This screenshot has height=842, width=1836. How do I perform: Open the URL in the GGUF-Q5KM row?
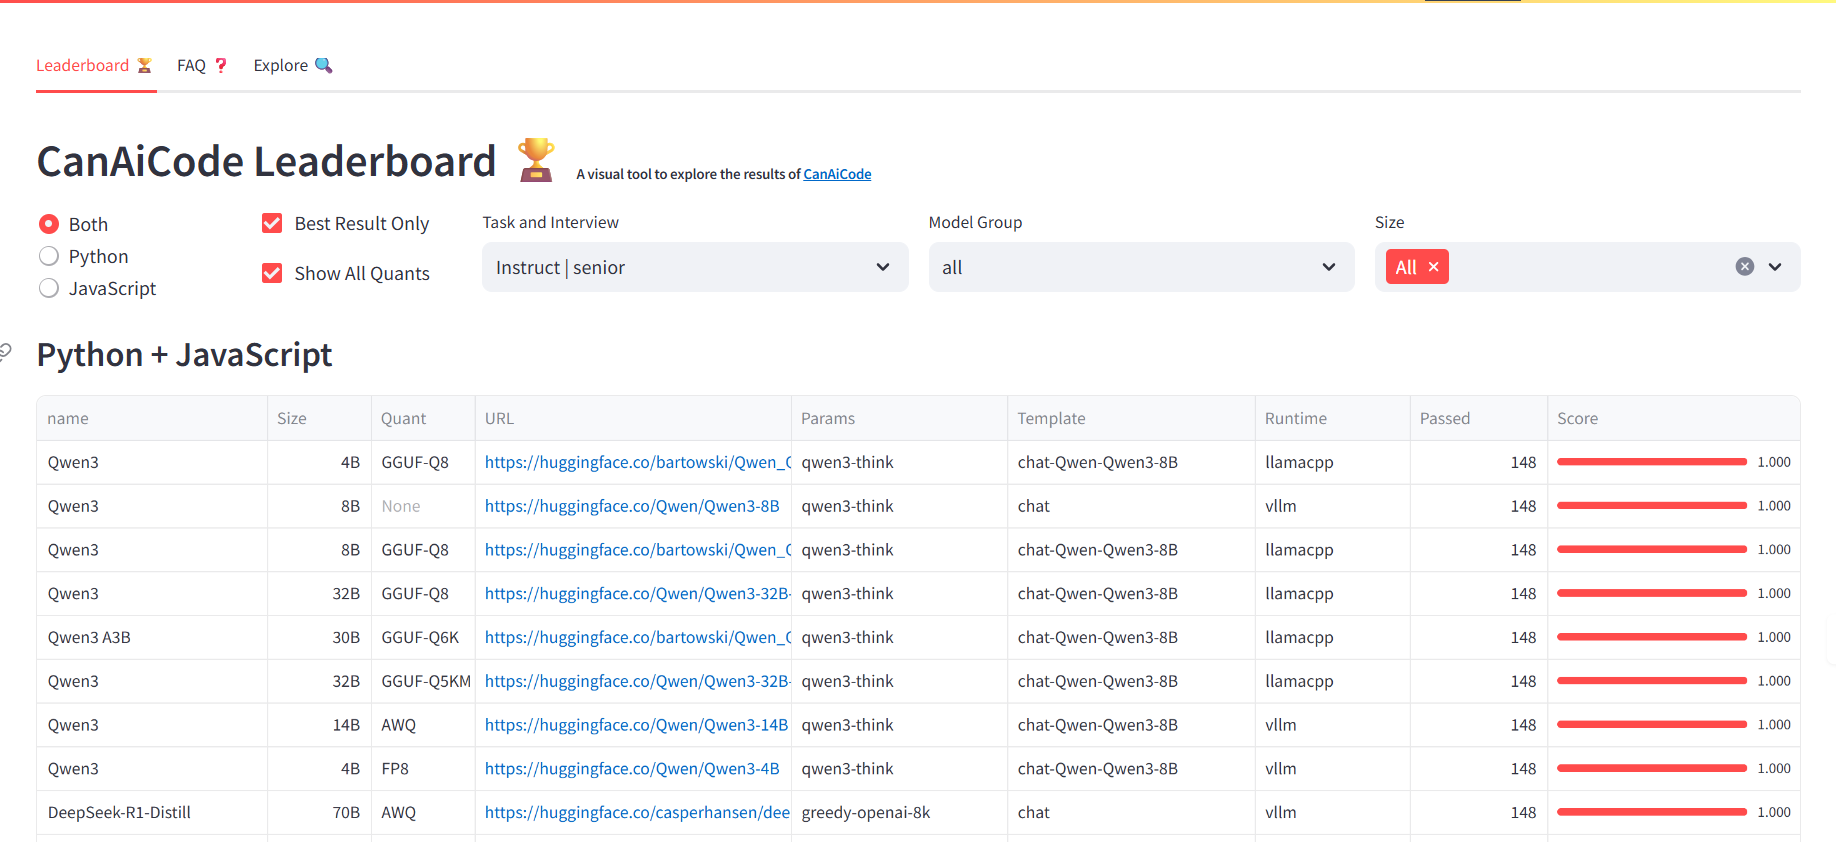[x=637, y=681]
